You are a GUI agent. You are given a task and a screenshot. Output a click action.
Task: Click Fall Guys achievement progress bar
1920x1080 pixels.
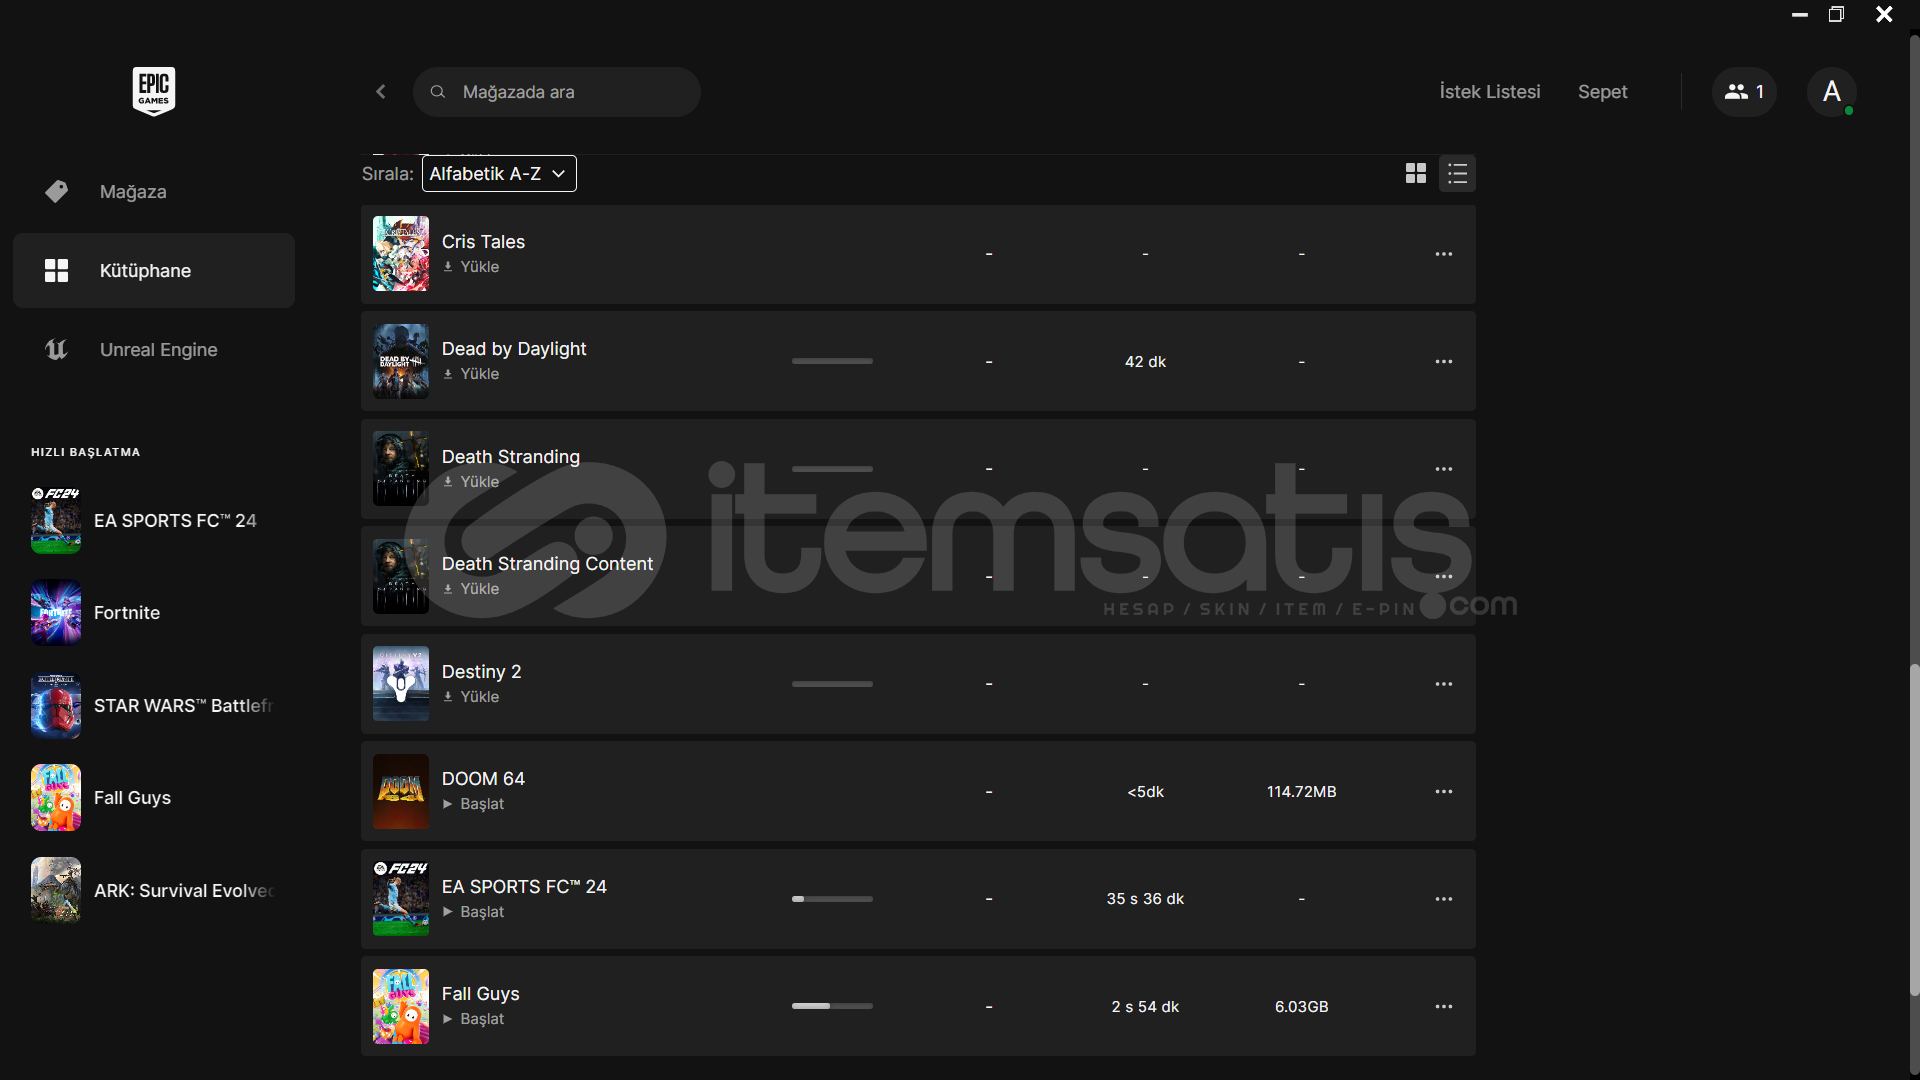832,1006
